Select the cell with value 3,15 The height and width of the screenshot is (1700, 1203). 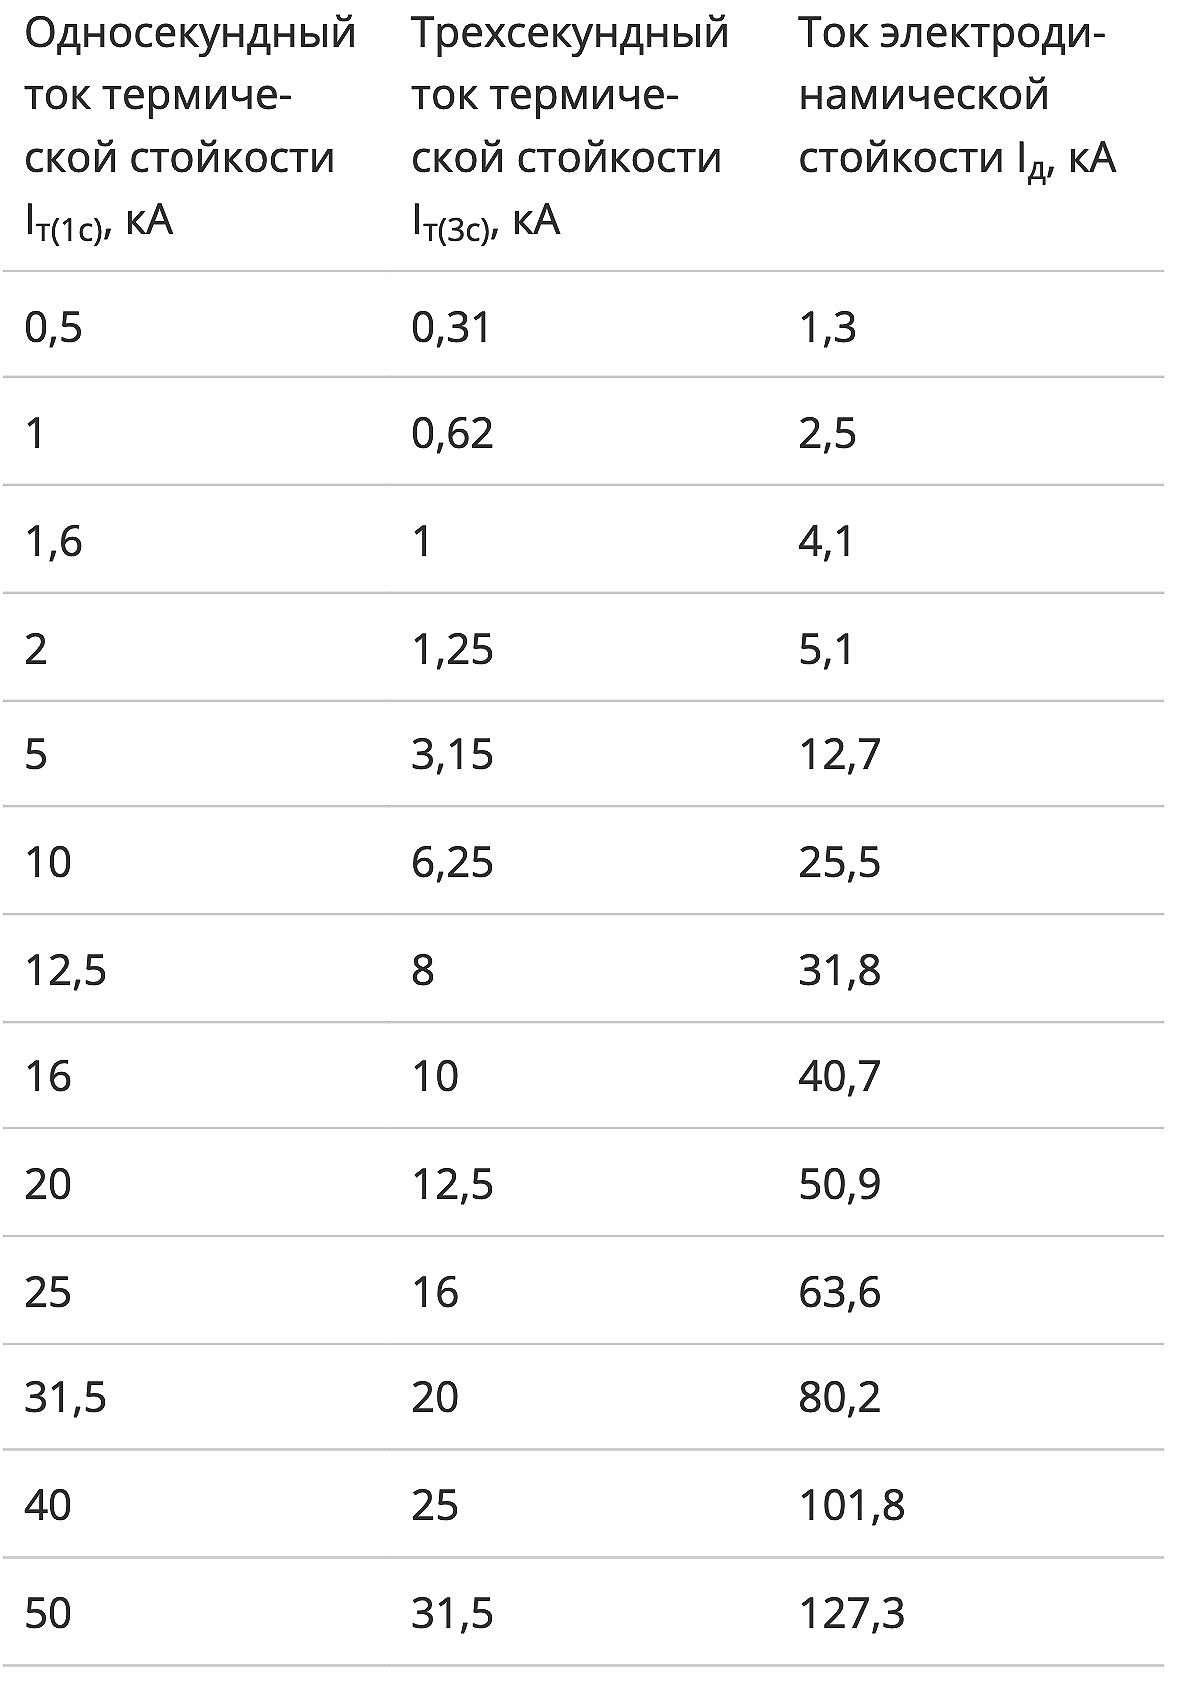click(453, 754)
